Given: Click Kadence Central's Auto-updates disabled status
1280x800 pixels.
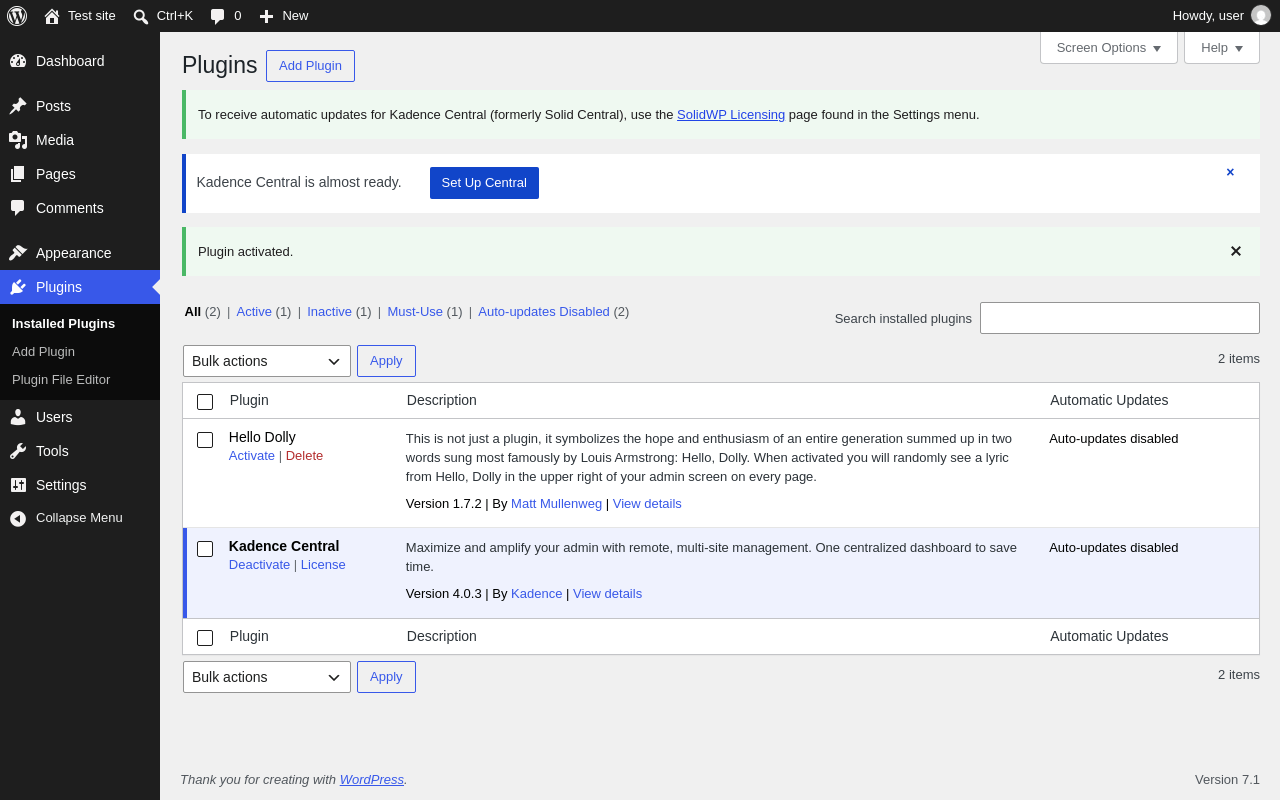Looking at the screenshot, I should tap(1114, 548).
